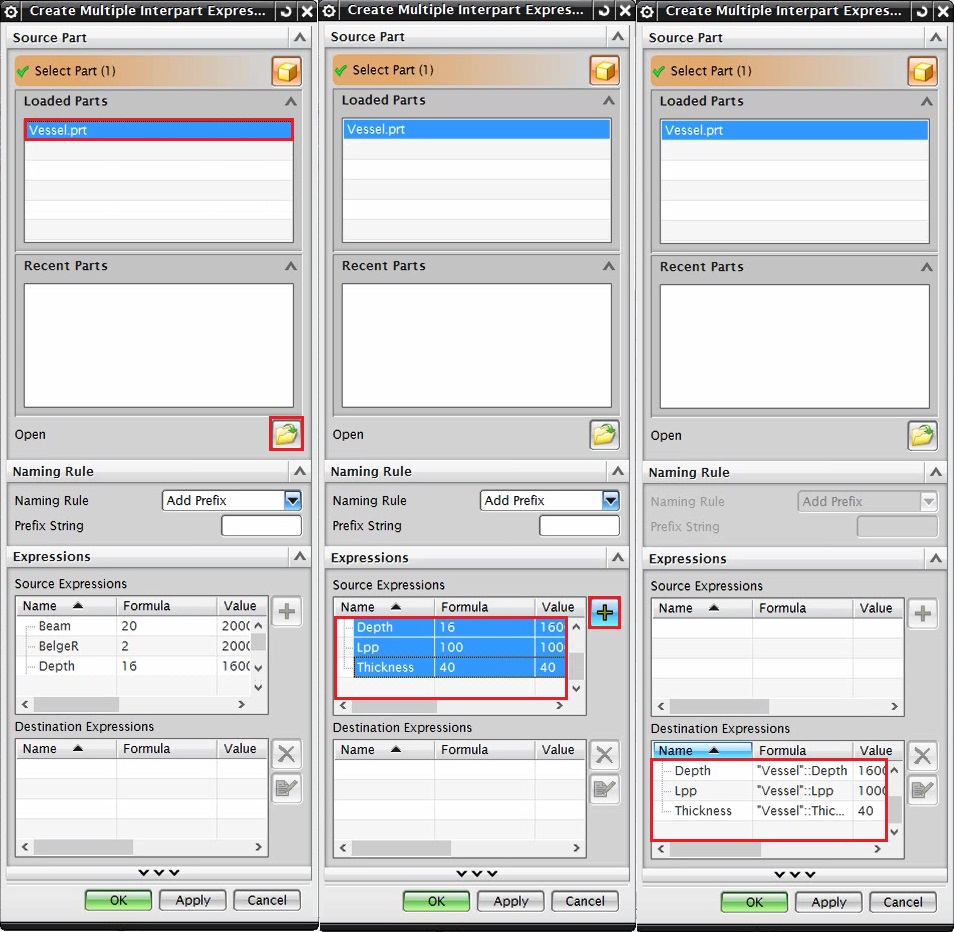The width and height of the screenshot is (954, 932).
Task: Click OK in the right dialog
Action: tap(754, 902)
